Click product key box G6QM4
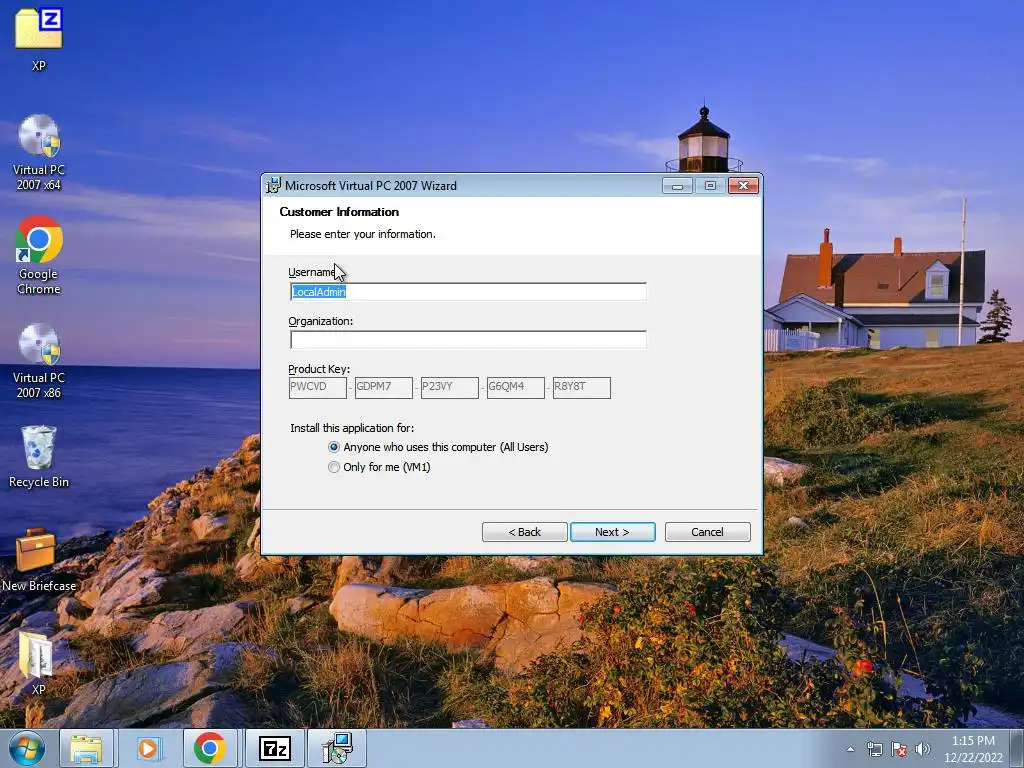Image resolution: width=1024 pixels, height=768 pixels. 515,387
